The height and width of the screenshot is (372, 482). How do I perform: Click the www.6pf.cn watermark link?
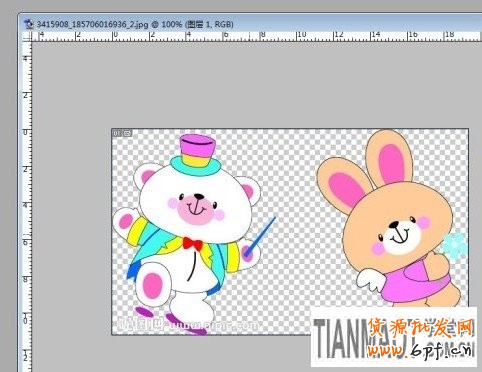point(421,350)
